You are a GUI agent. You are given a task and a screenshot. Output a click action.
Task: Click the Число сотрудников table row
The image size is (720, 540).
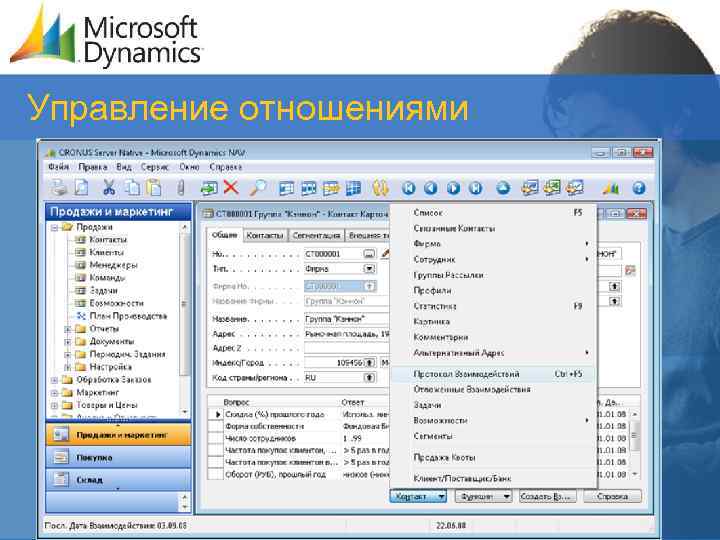[298, 438]
